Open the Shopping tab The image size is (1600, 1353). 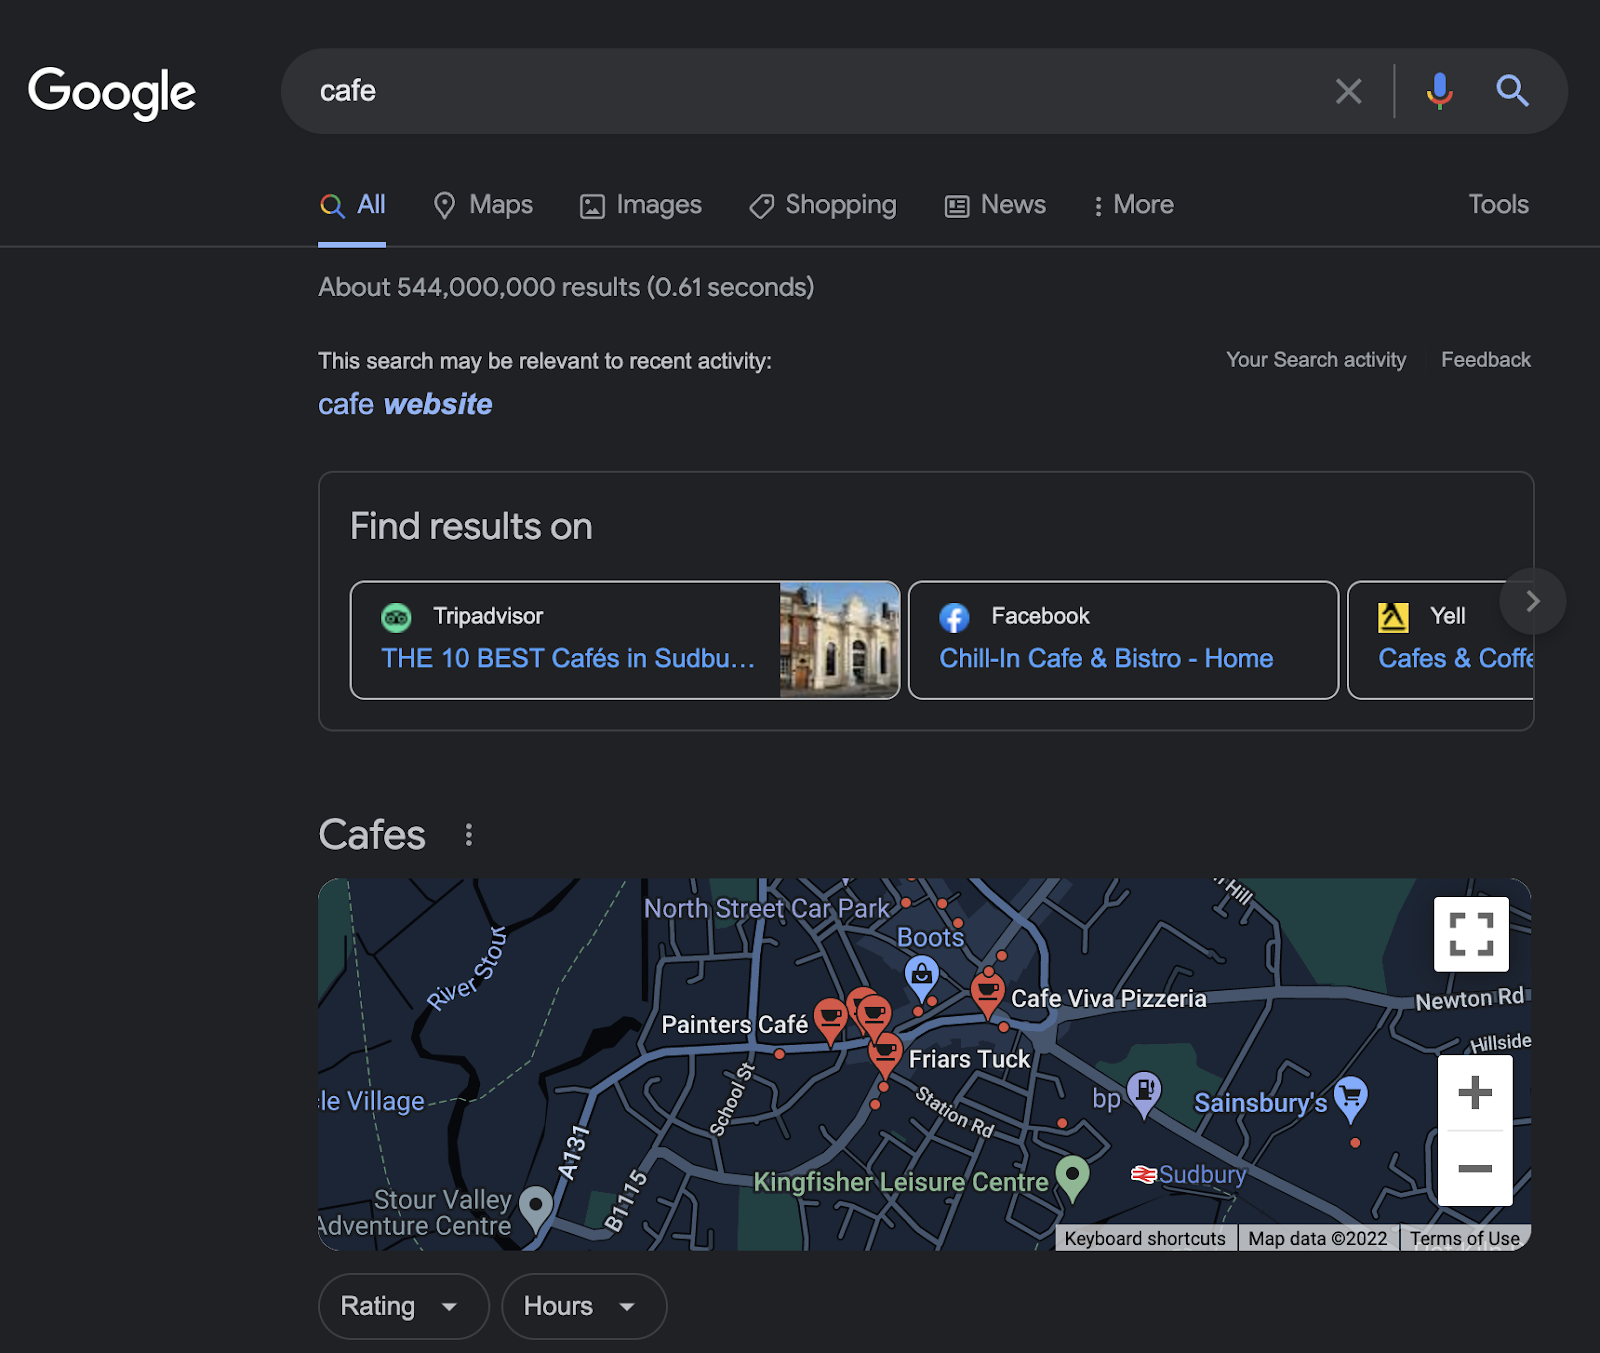pos(823,205)
